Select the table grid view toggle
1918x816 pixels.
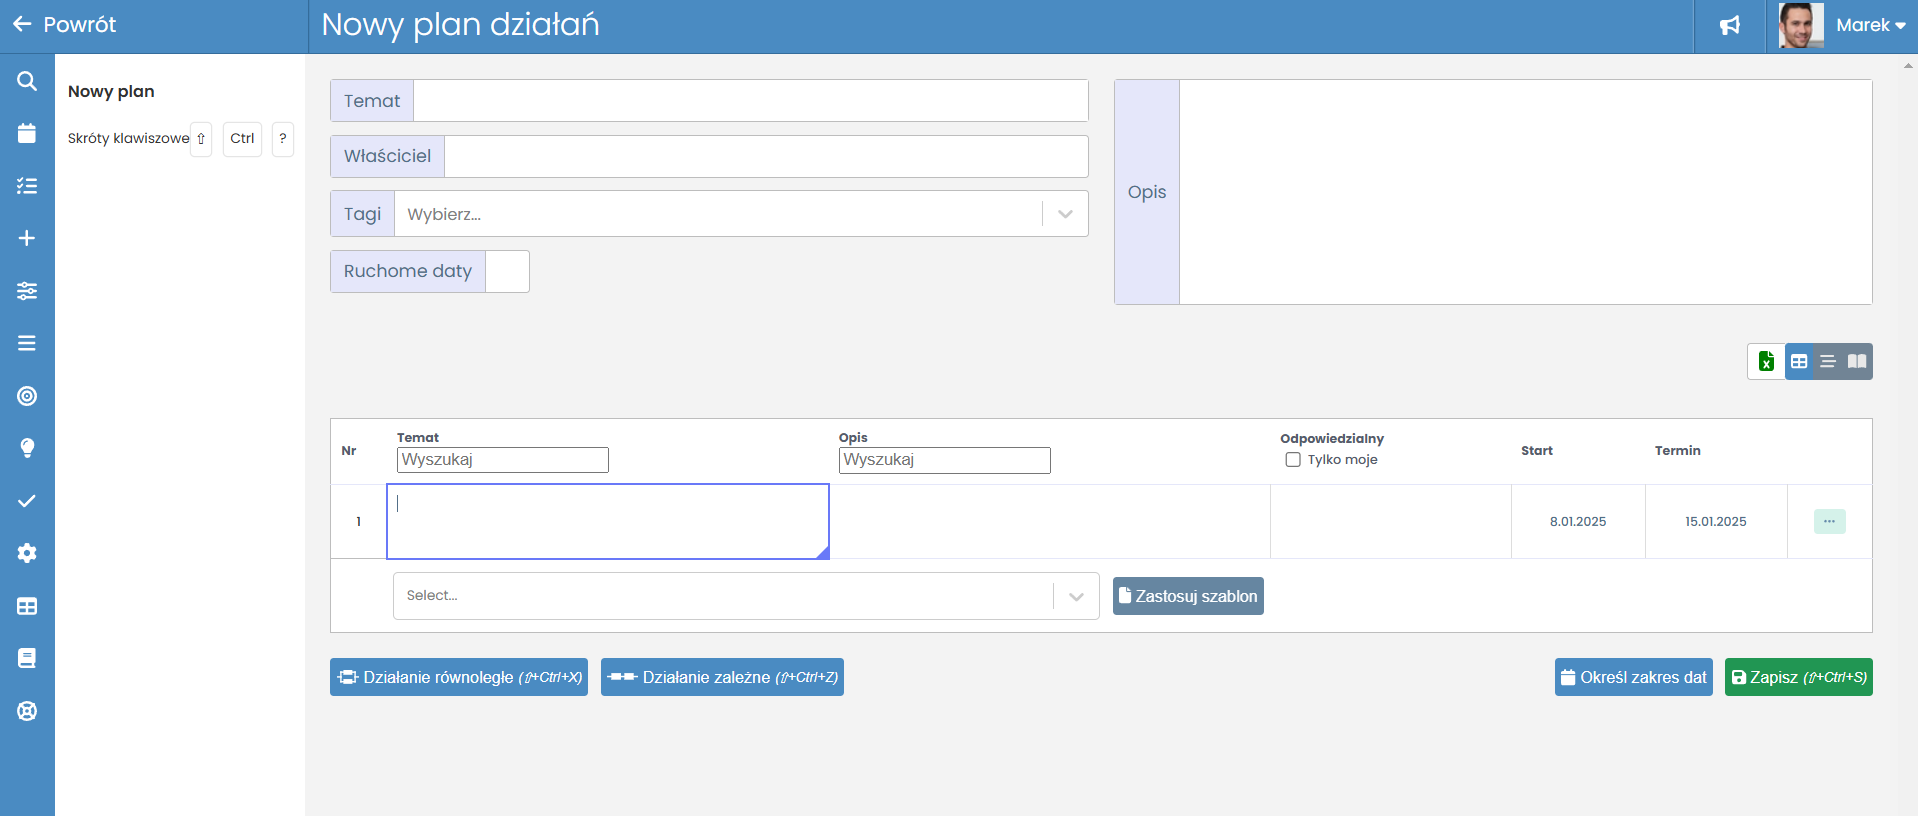coord(1799,362)
